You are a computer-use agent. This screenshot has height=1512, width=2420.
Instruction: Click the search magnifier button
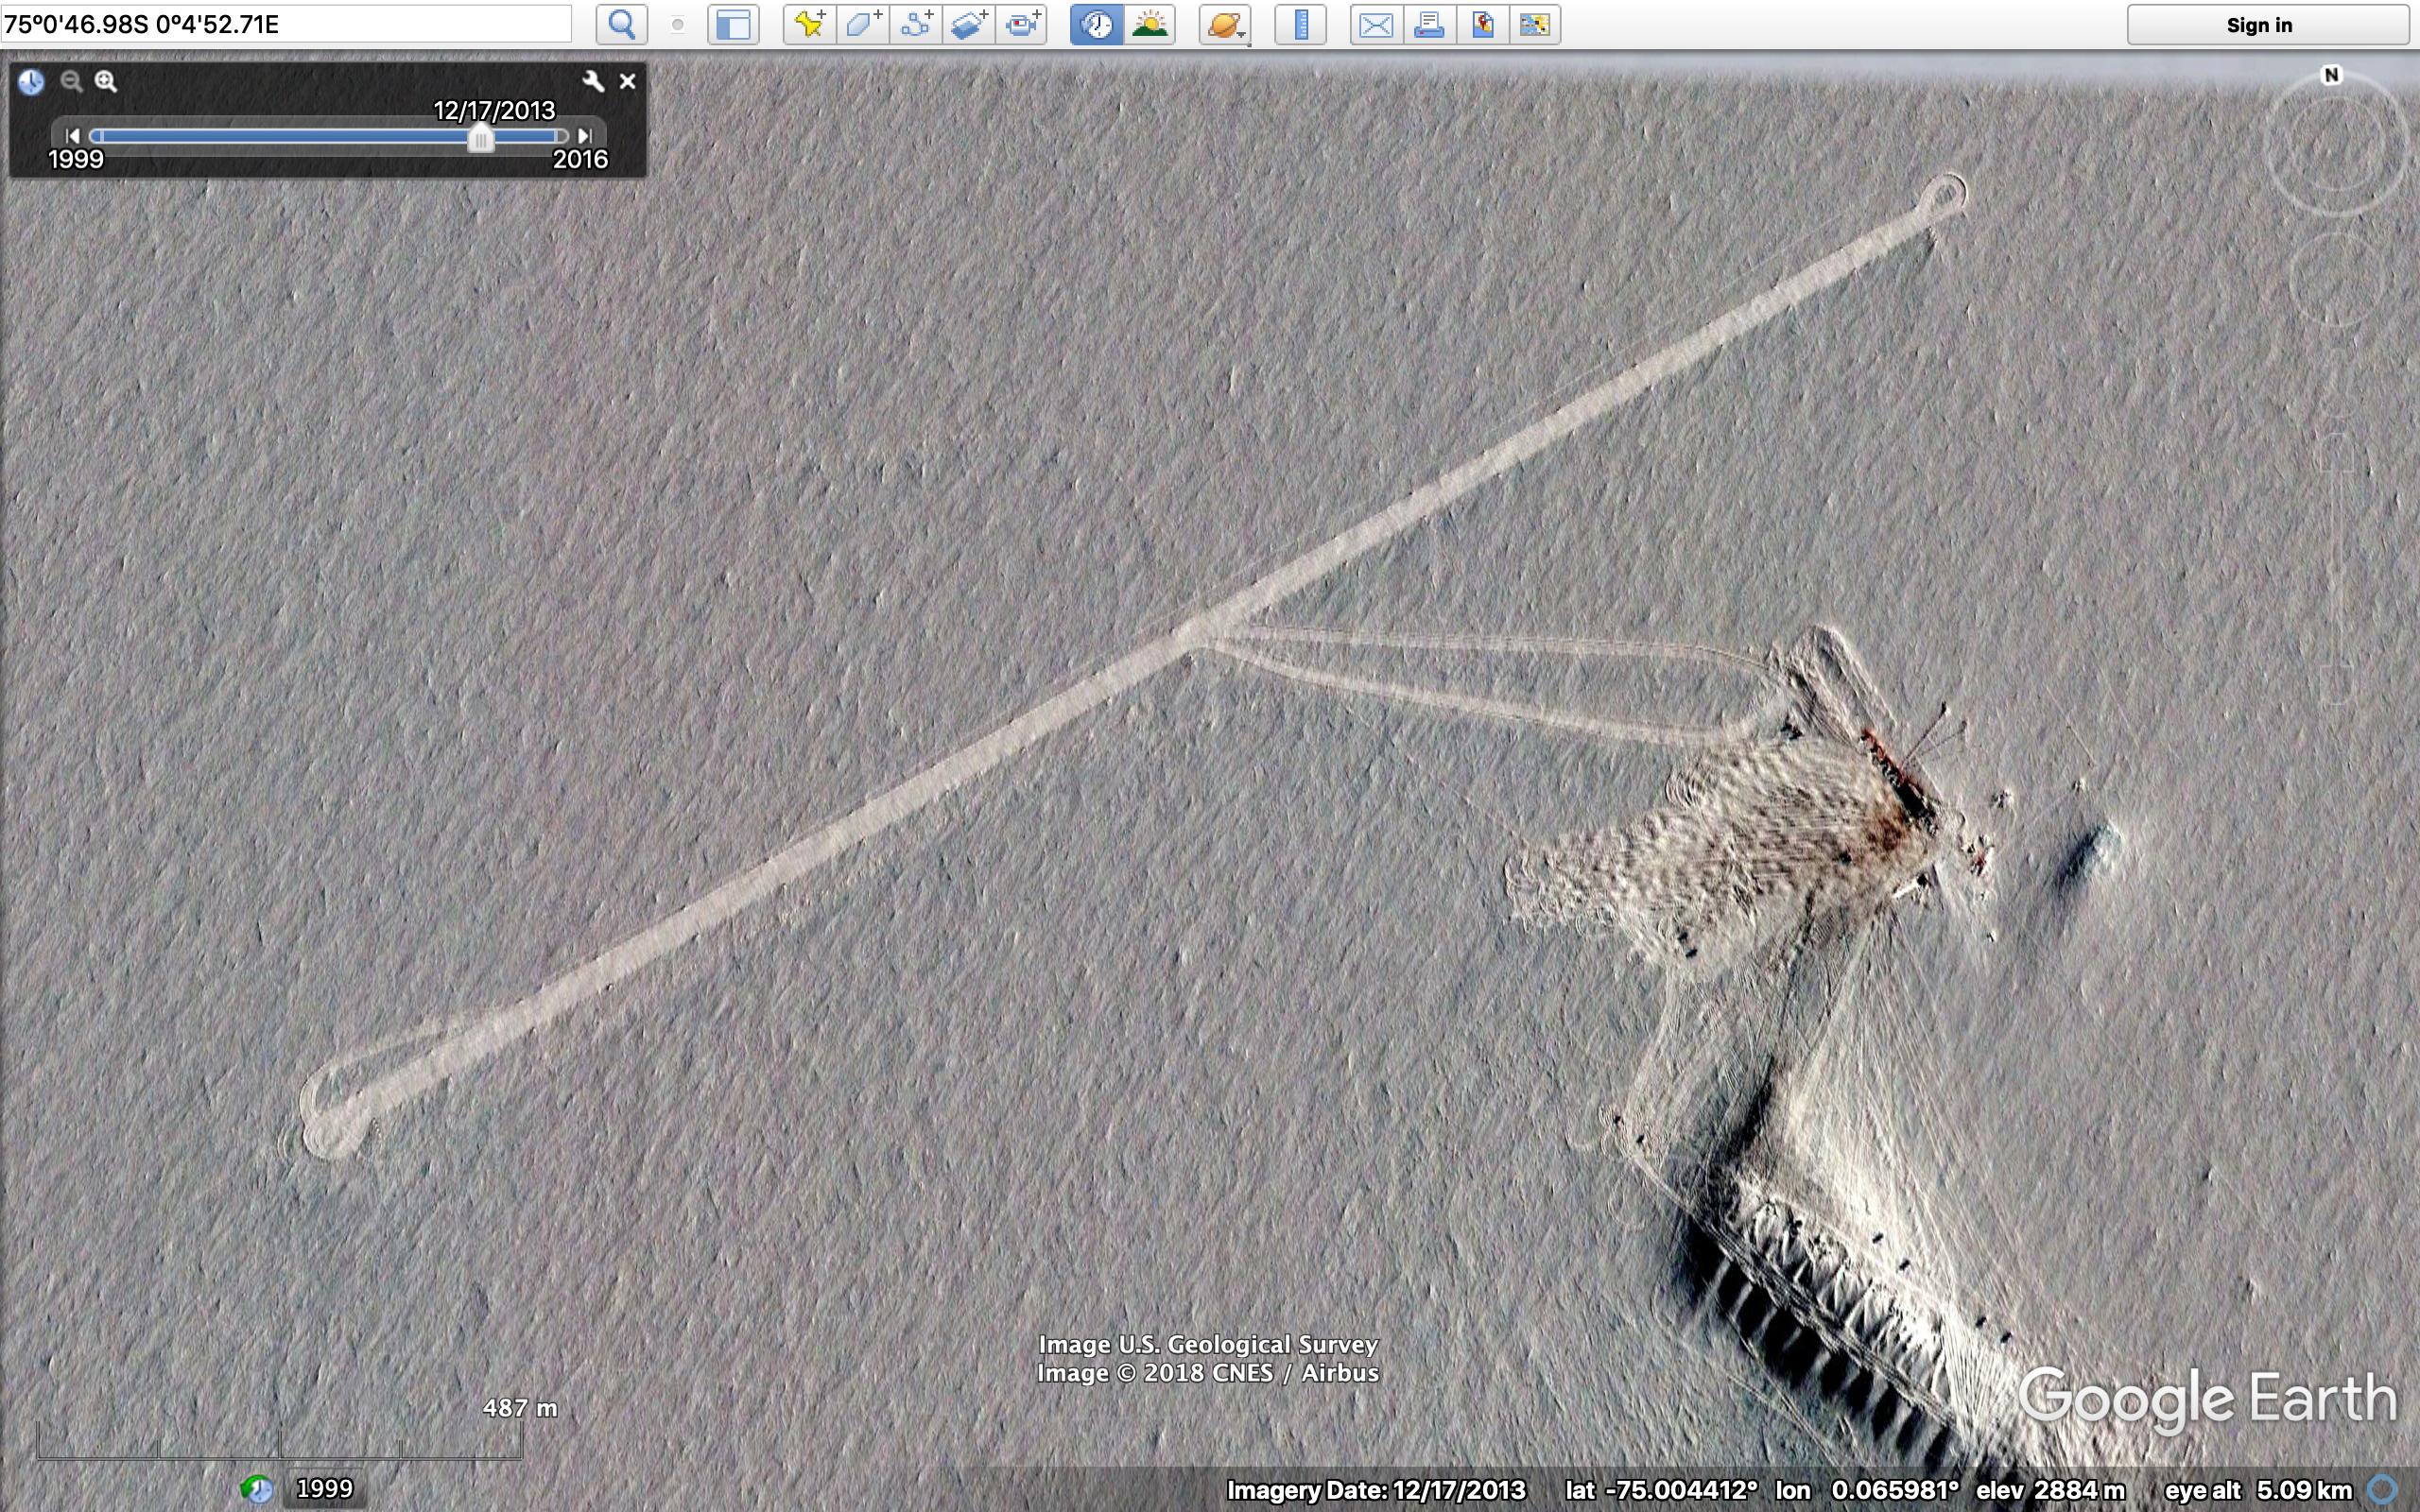pos(621,24)
